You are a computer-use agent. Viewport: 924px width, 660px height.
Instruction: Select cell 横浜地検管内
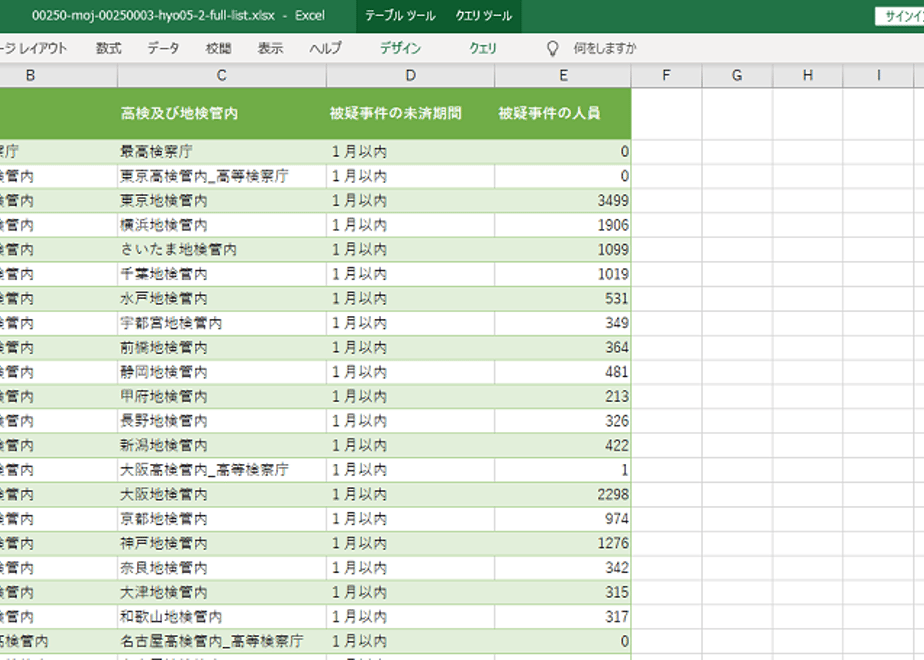point(222,225)
